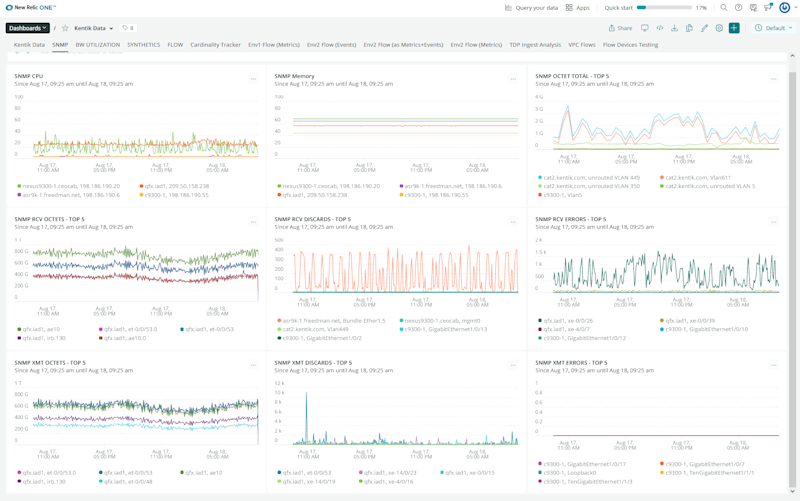
Task: Click the Query your data chart icon
Action: 508,8
